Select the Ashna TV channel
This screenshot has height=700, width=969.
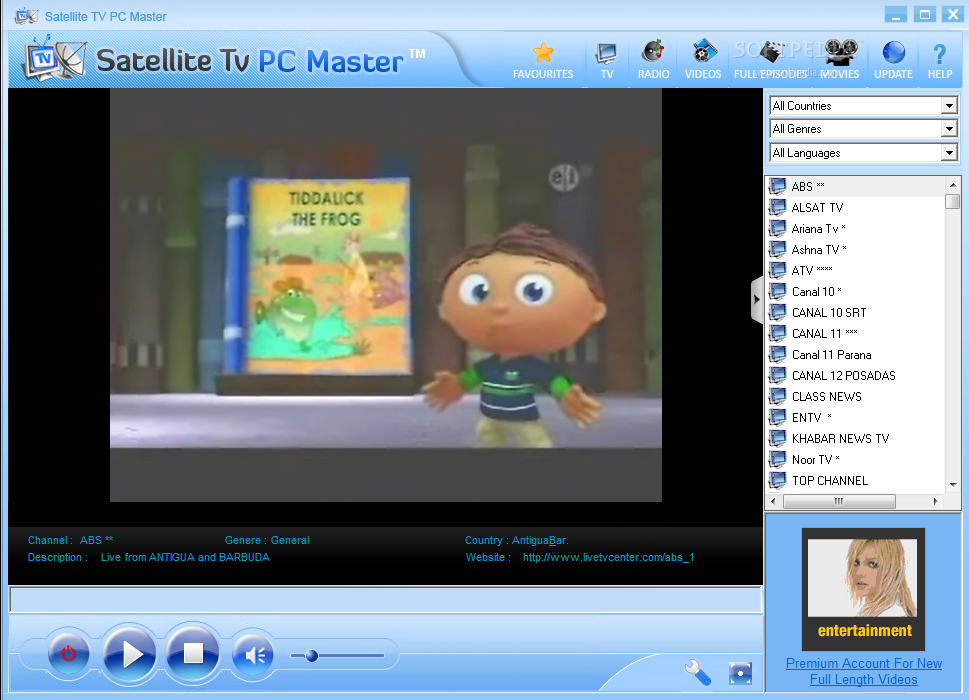(856, 250)
